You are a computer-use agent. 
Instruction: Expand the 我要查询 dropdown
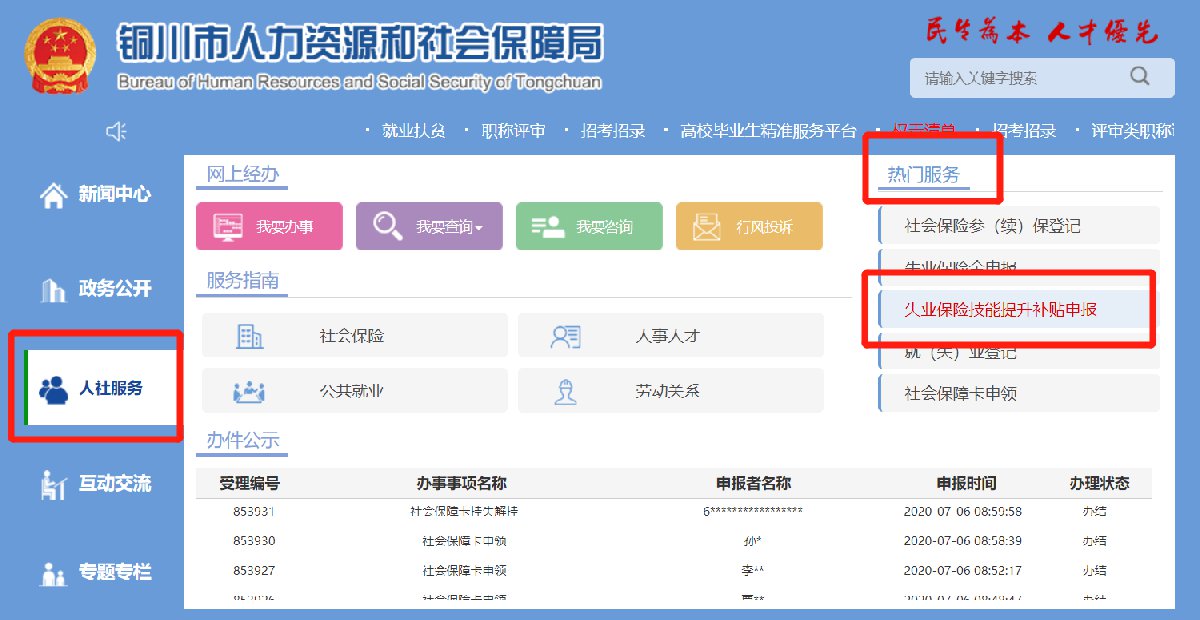[x=429, y=227]
